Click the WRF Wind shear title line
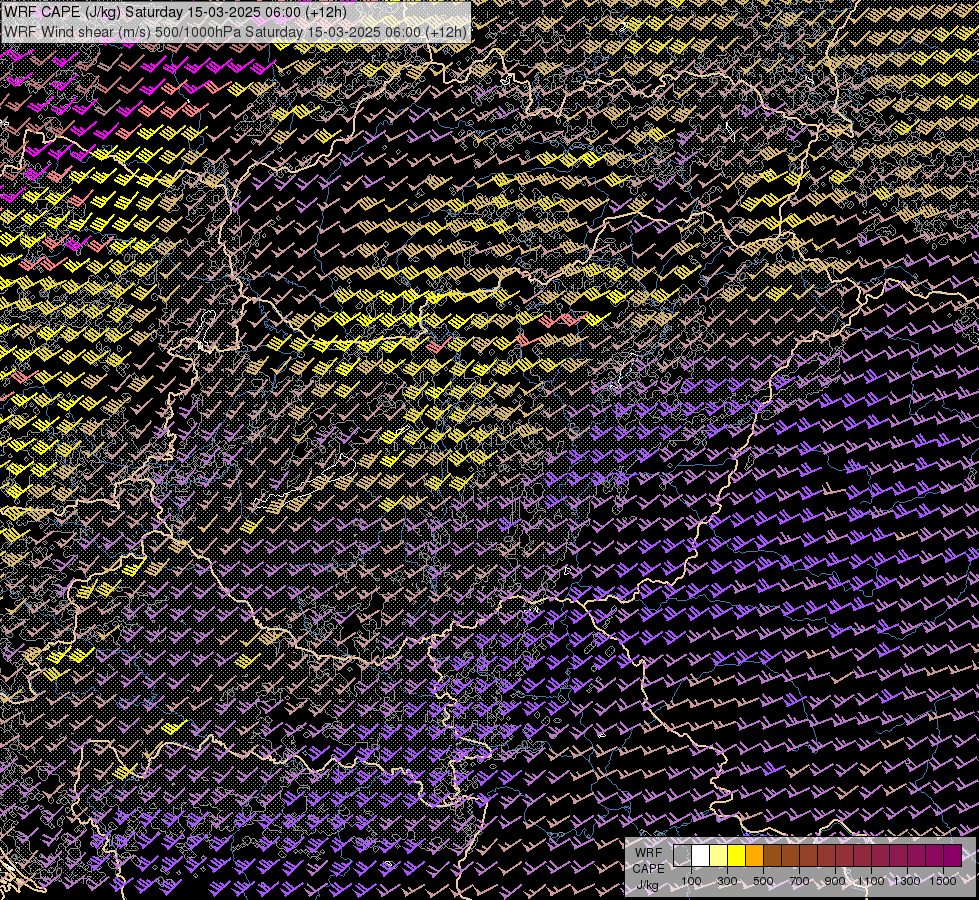Viewport: 979px width, 900px height. pos(235,32)
